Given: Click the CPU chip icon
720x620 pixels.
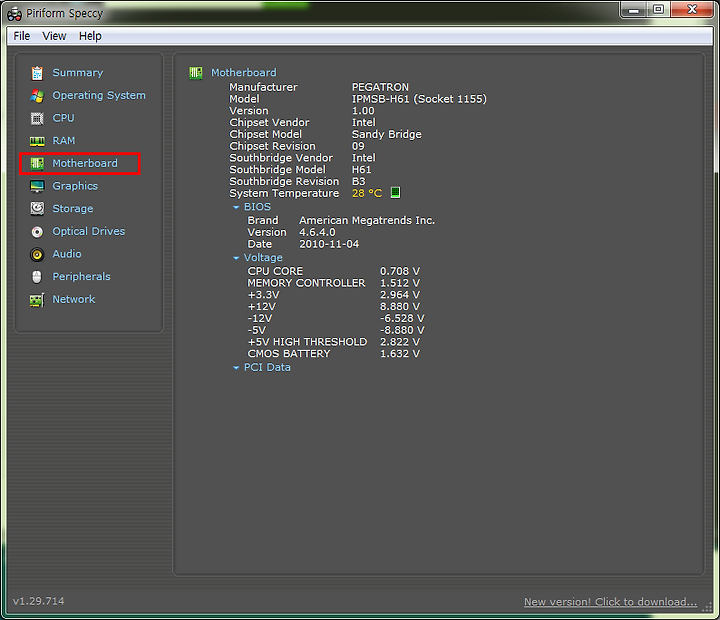Looking at the screenshot, I should [37, 118].
